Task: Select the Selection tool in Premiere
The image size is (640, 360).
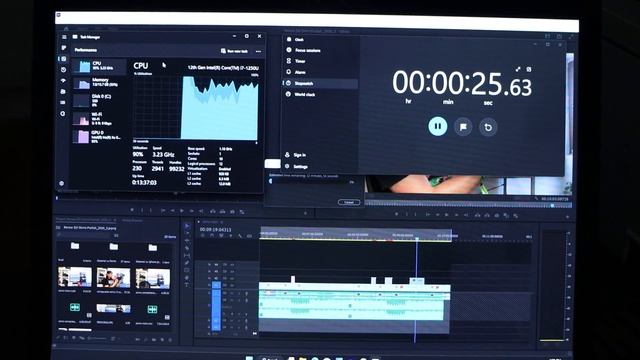Action: pyautogui.click(x=187, y=226)
